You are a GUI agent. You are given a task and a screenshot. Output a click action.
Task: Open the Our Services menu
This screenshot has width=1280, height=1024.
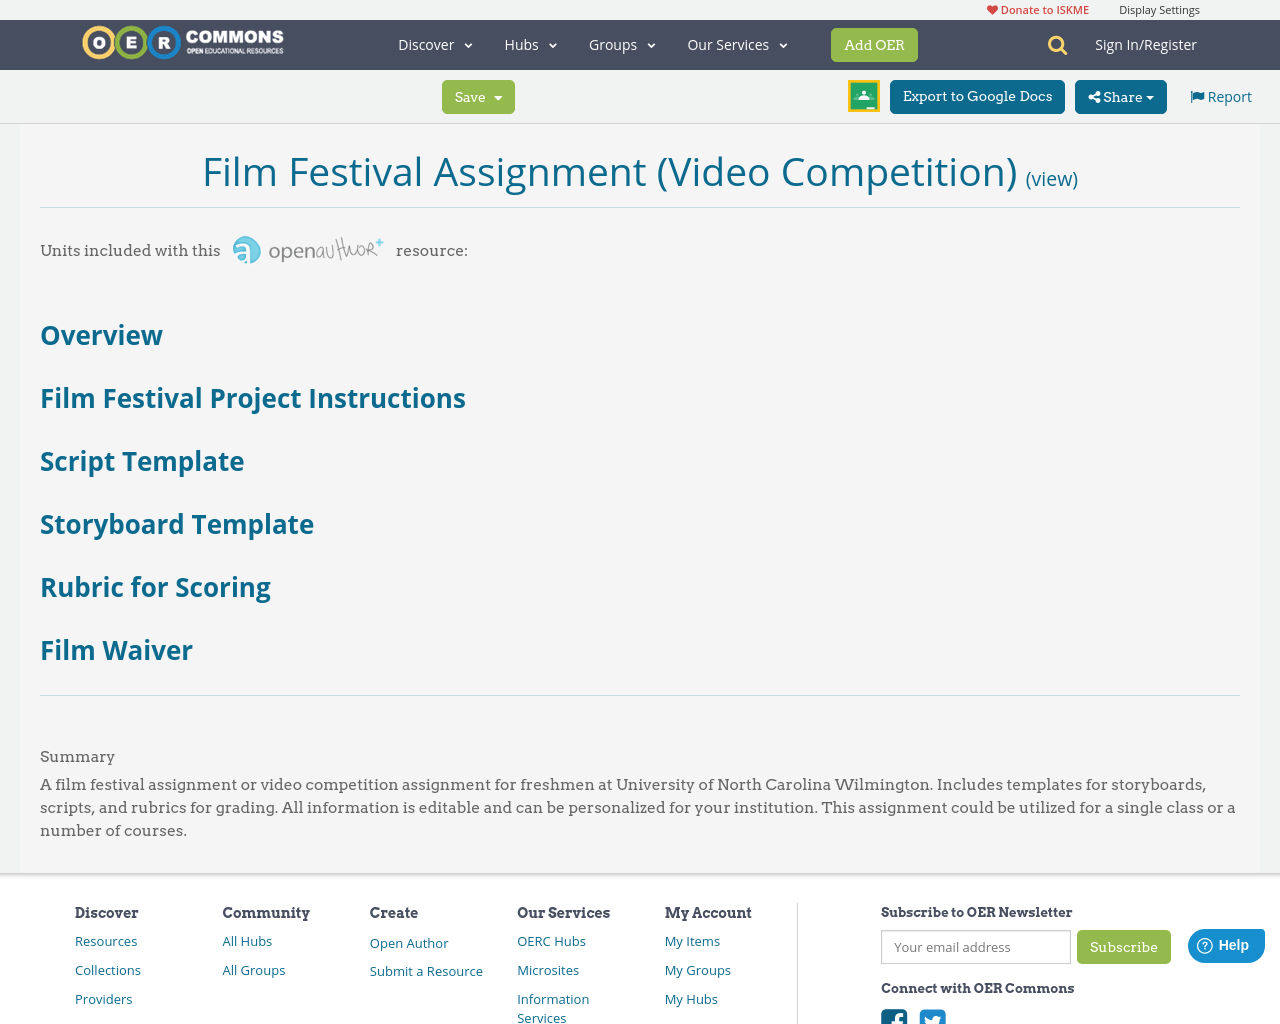tap(736, 43)
